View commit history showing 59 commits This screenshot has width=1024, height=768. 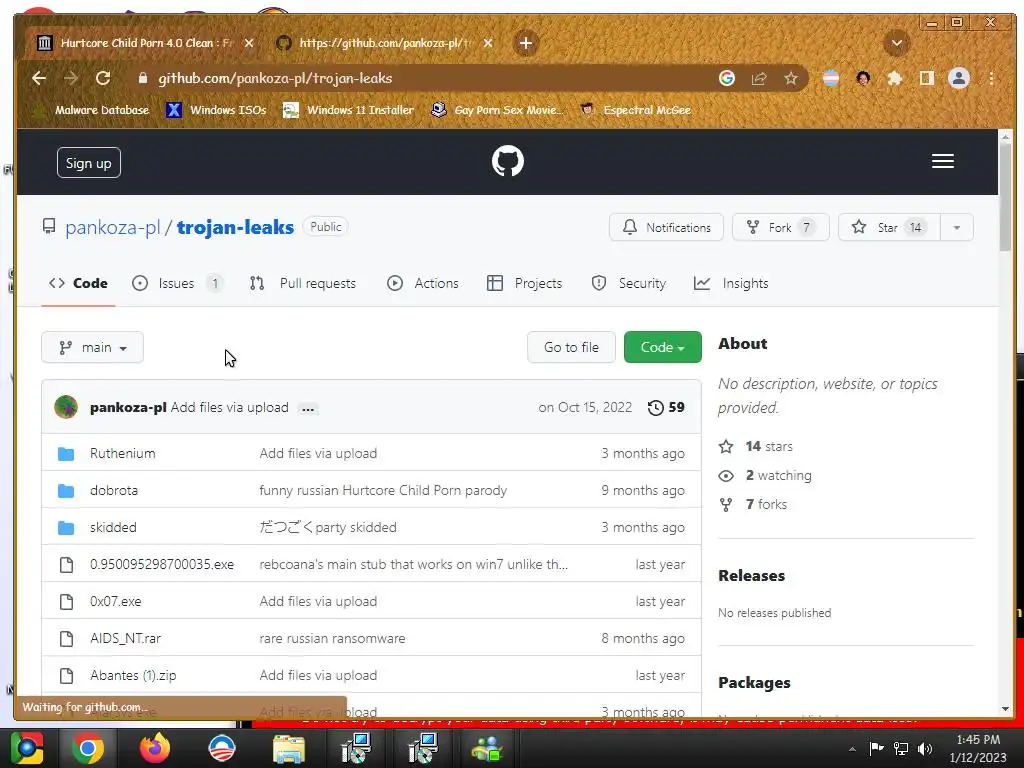tap(666, 408)
